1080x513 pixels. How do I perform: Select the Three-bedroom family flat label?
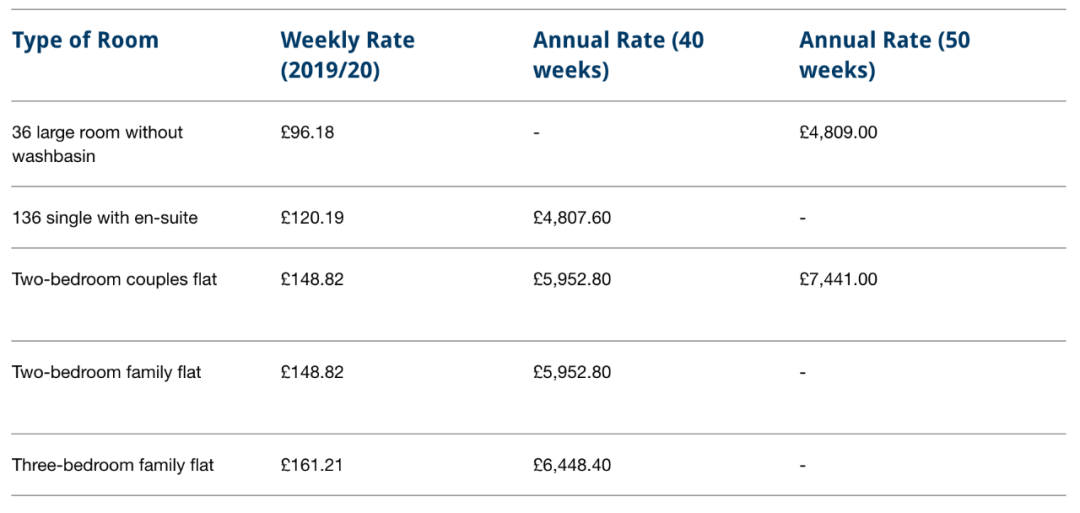(x=113, y=465)
